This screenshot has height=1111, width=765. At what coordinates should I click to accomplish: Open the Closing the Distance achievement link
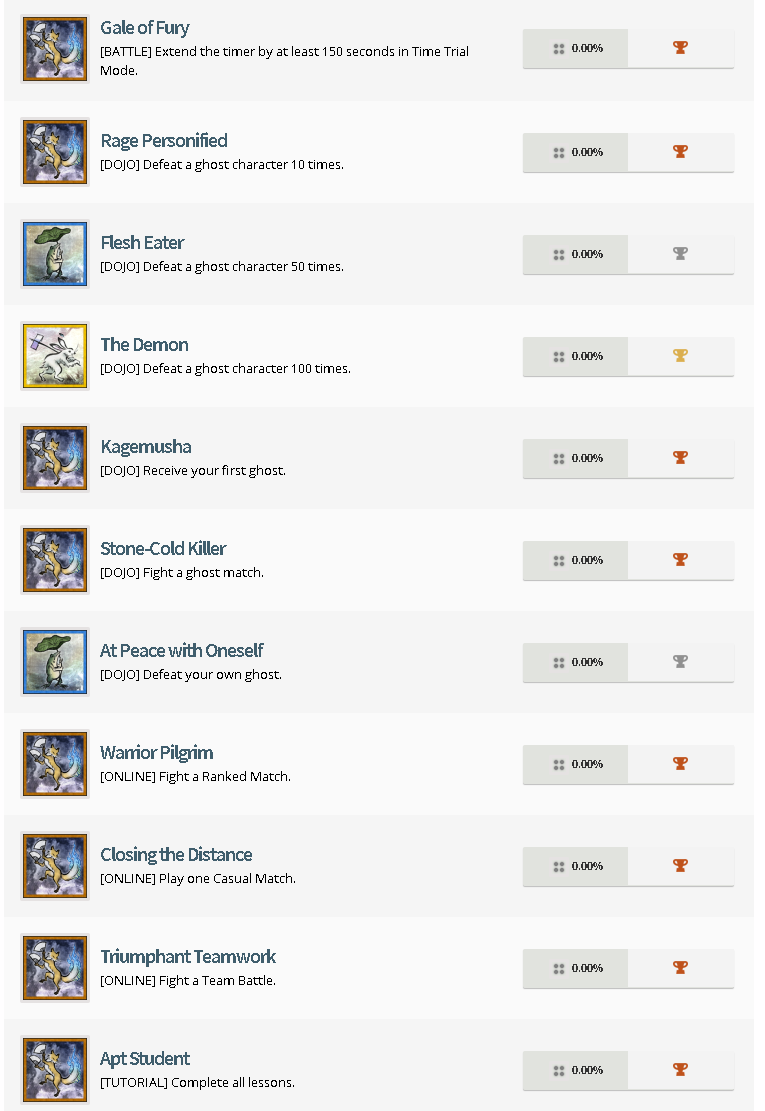[x=175, y=854]
